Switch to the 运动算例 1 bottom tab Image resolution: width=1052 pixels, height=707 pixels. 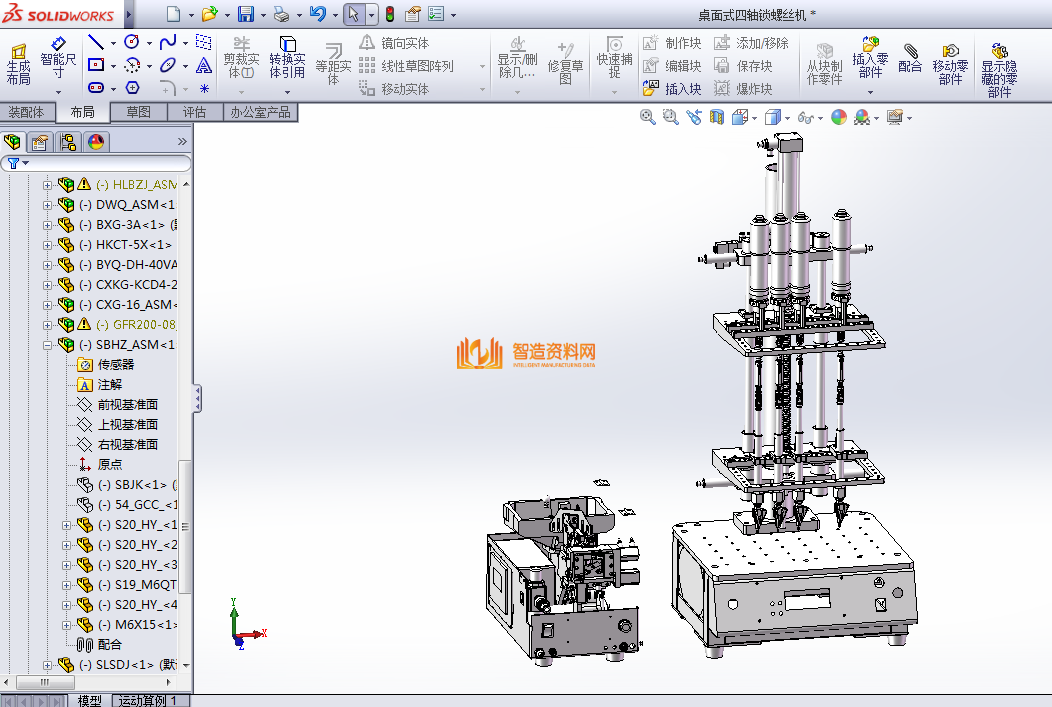(150, 700)
